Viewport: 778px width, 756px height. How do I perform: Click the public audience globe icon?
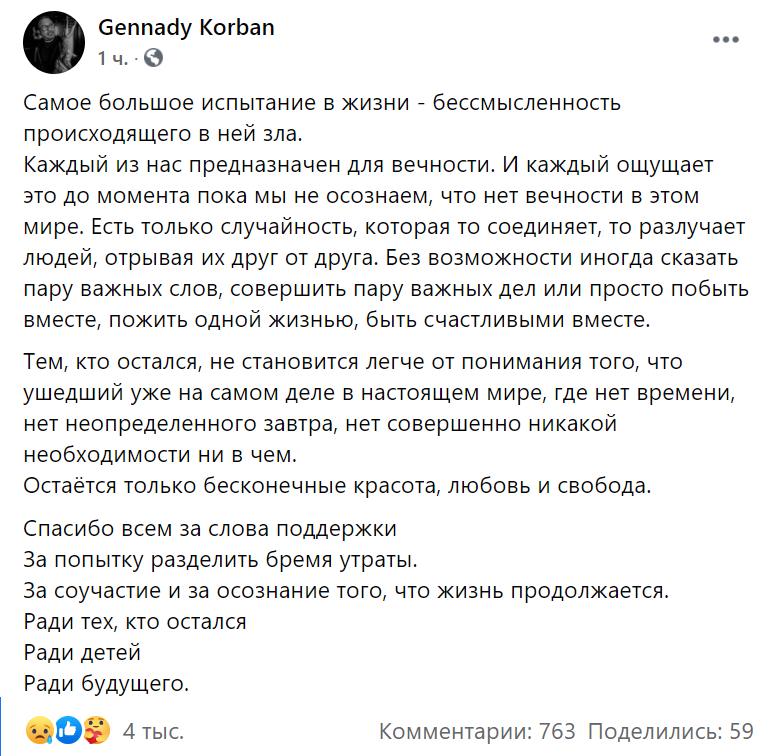[x=154, y=58]
